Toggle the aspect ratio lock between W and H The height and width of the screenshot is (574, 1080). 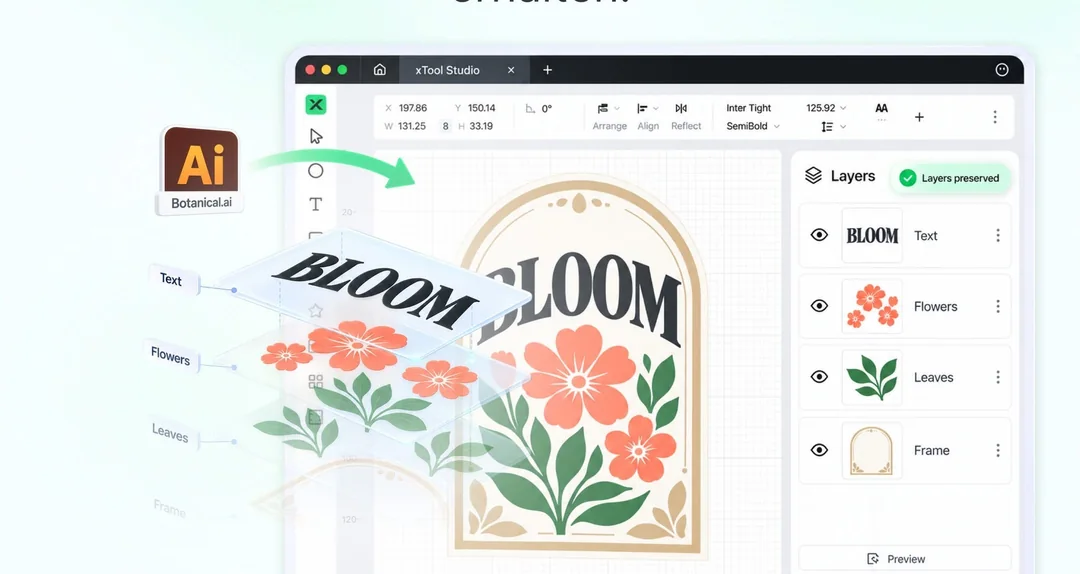(x=446, y=126)
